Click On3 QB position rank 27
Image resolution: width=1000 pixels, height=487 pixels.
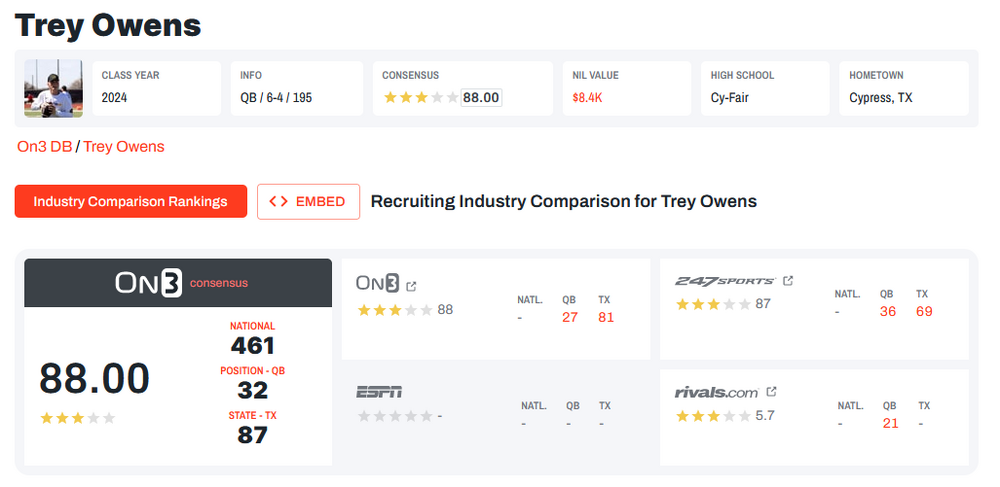coord(570,318)
